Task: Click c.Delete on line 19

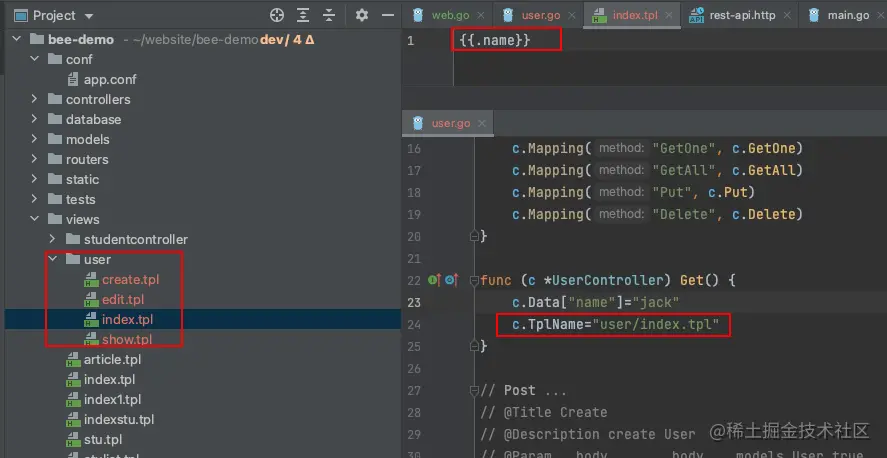Action: (764, 214)
